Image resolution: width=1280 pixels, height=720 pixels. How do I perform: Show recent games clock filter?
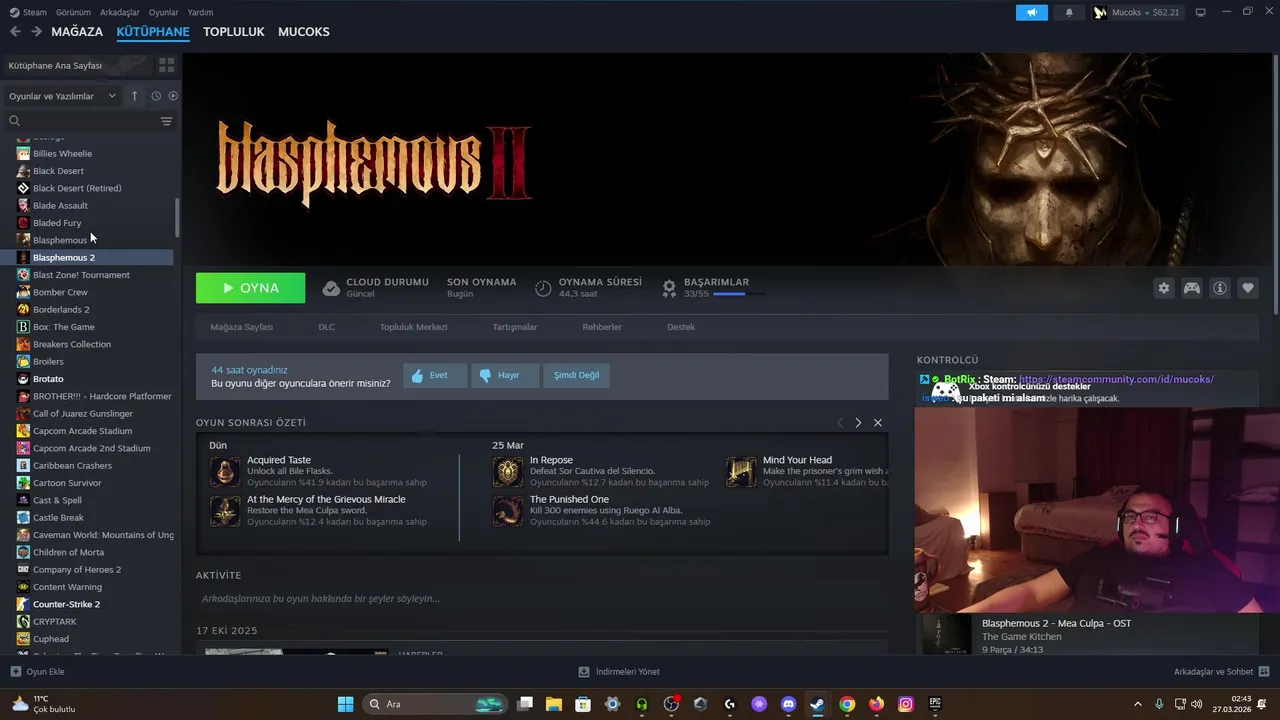[156, 96]
